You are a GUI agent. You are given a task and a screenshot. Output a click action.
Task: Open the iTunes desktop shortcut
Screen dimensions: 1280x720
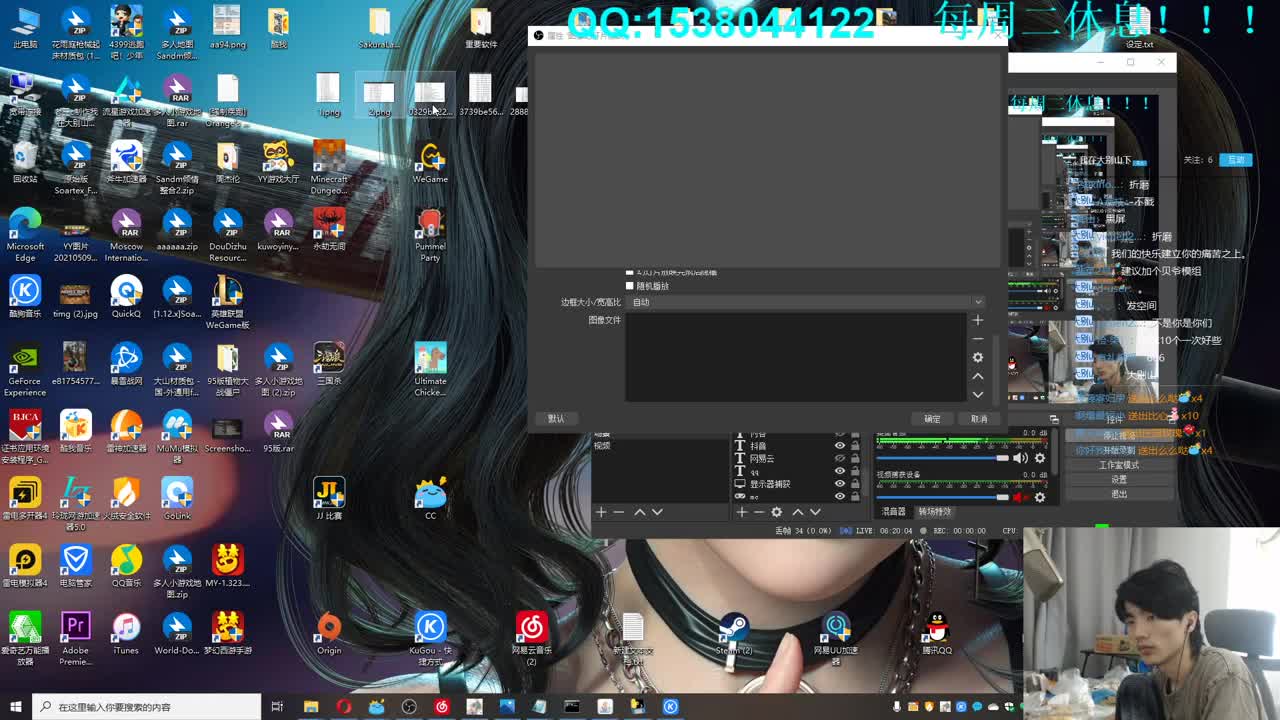[126, 634]
